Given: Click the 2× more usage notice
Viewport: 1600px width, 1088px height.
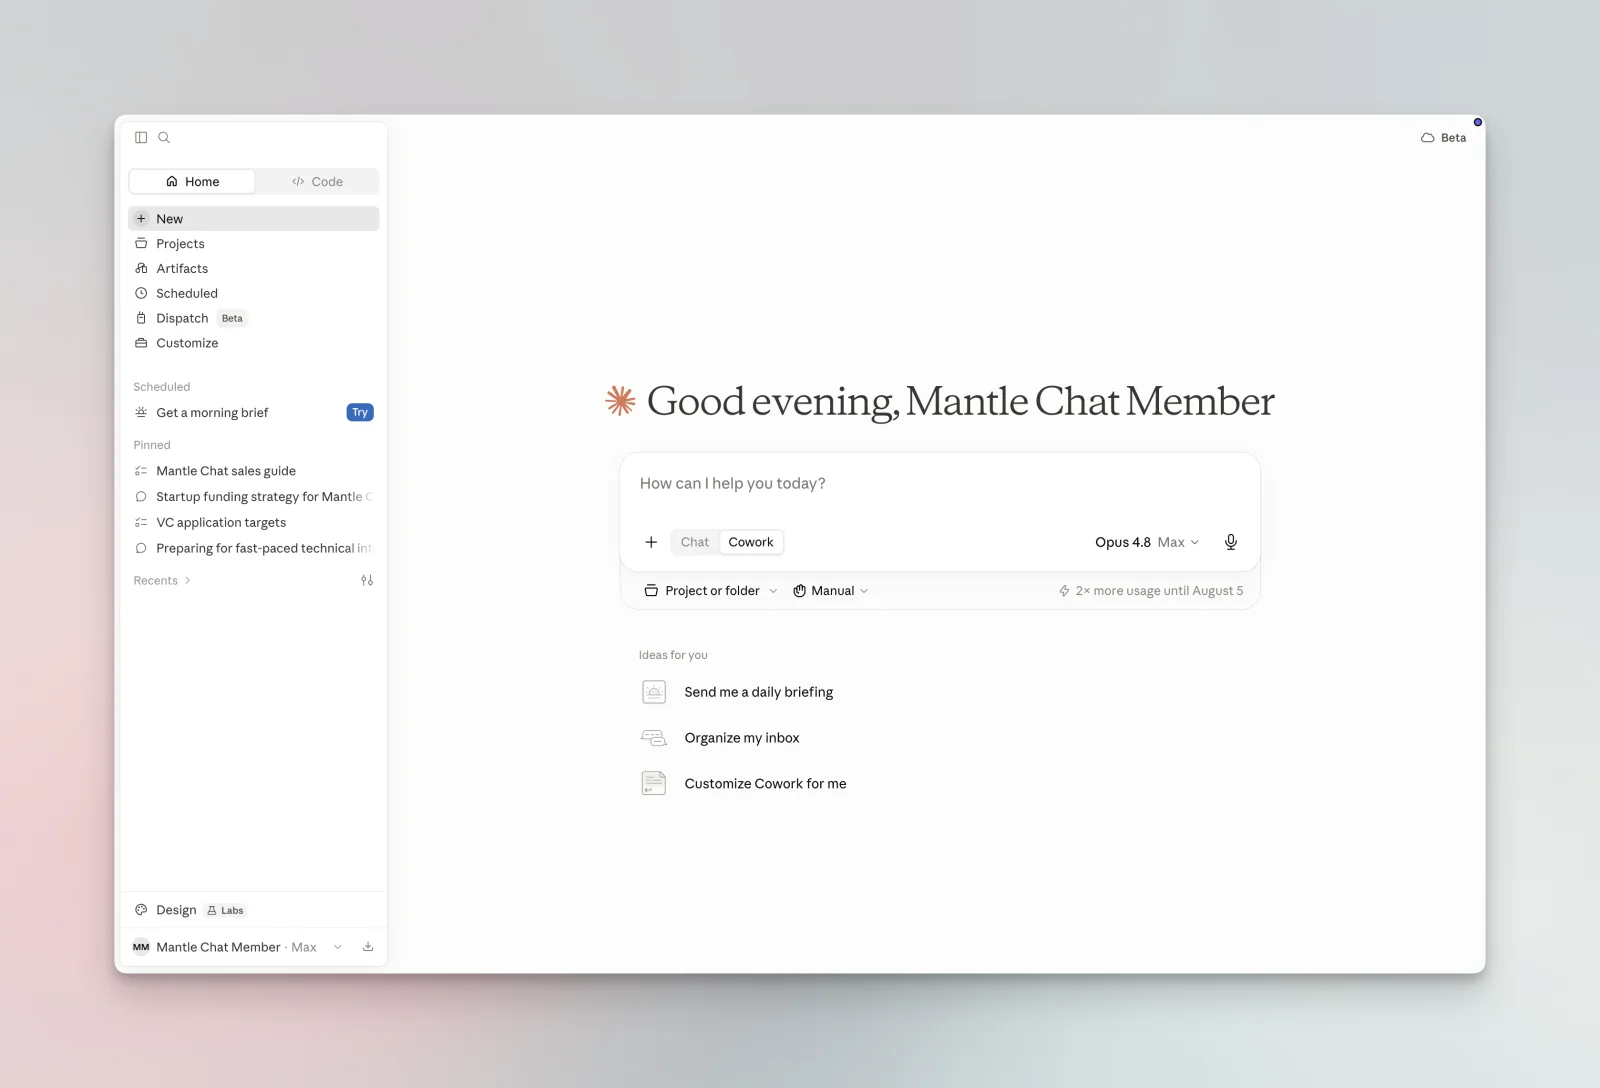Looking at the screenshot, I should click(x=1151, y=591).
